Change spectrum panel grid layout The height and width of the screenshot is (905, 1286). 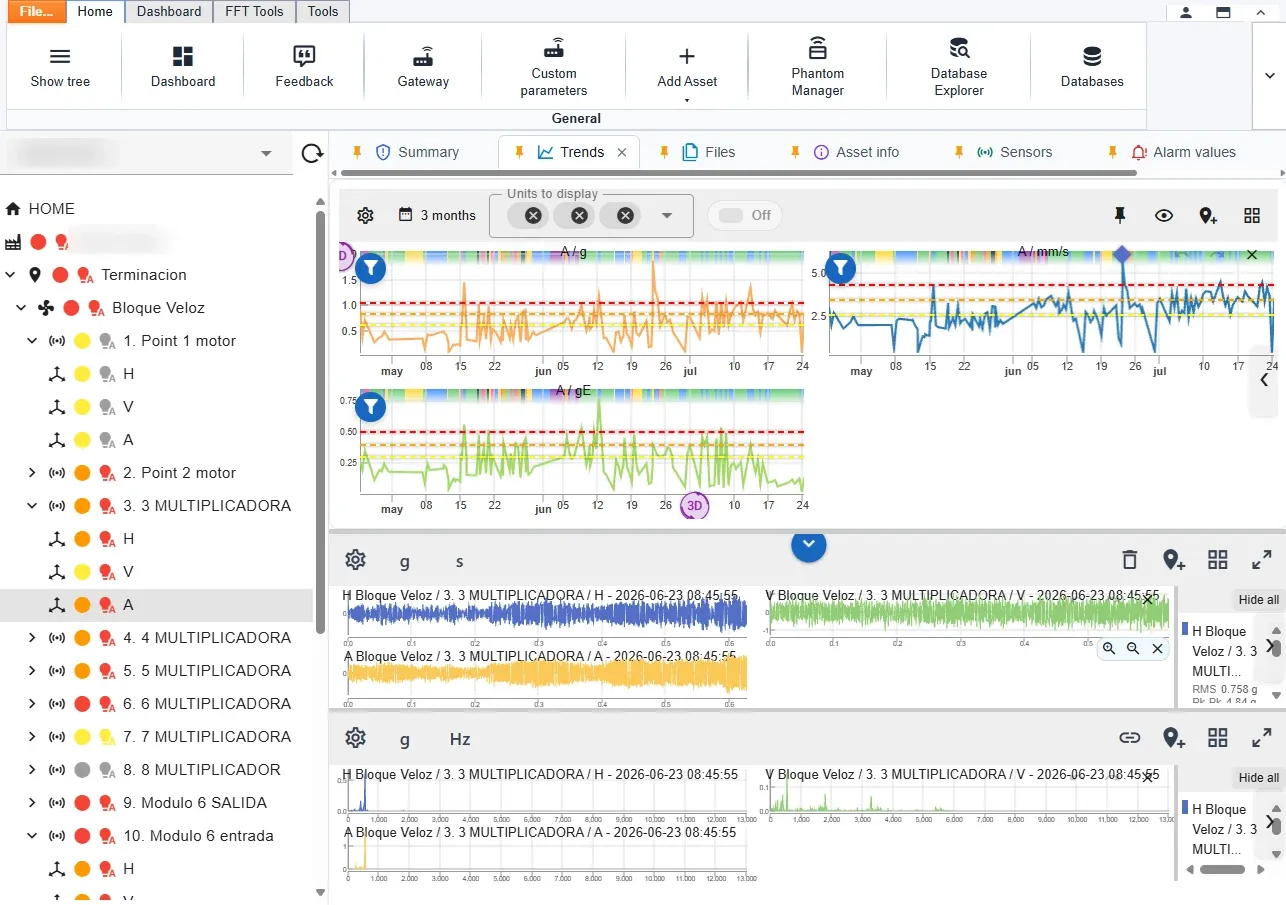point(1217,738)
